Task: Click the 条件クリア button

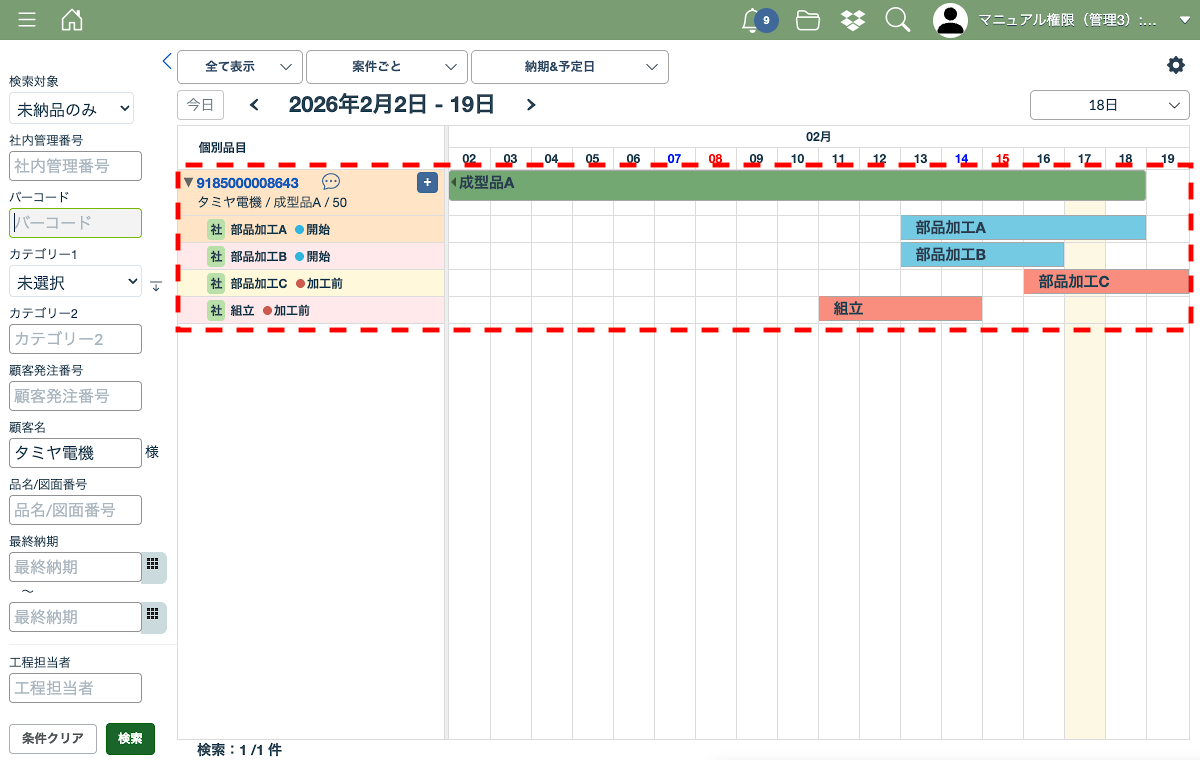Action: click(x=53, y=739)
